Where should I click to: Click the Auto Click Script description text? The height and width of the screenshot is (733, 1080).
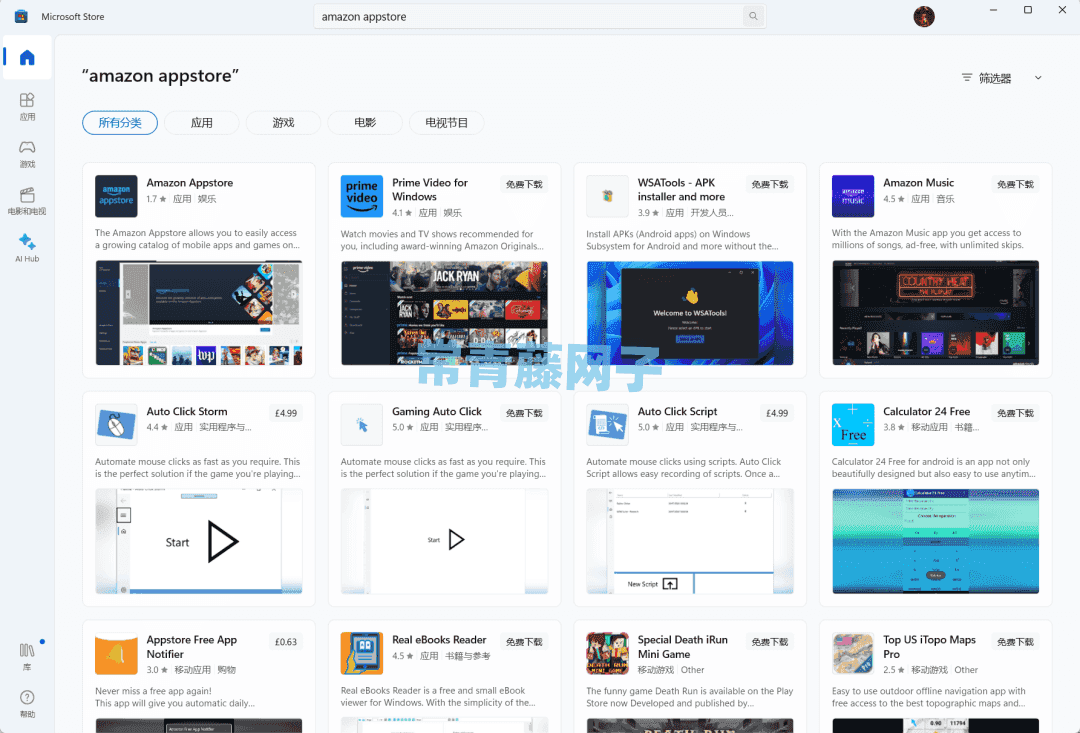tap(683, 468)
